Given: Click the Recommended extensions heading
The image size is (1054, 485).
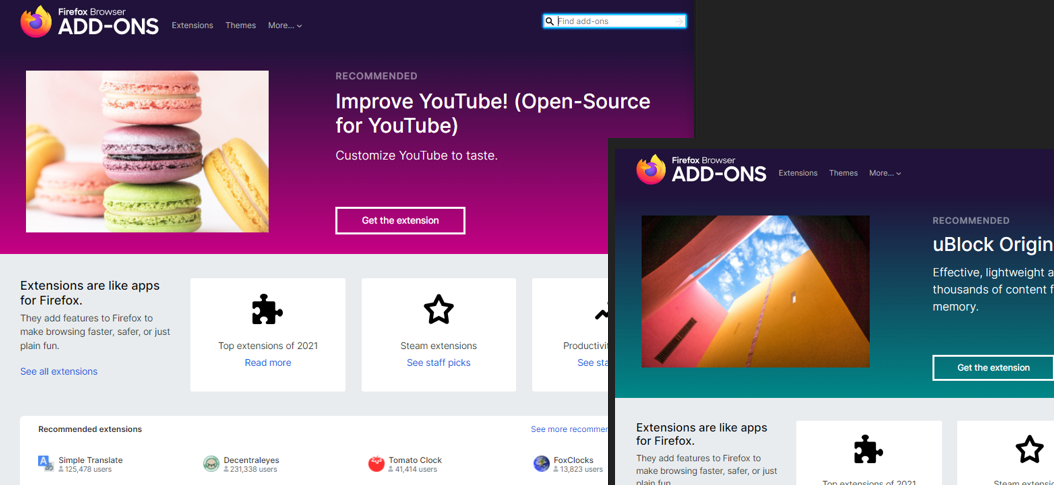Looking at the screenshot, I should 90,429.
